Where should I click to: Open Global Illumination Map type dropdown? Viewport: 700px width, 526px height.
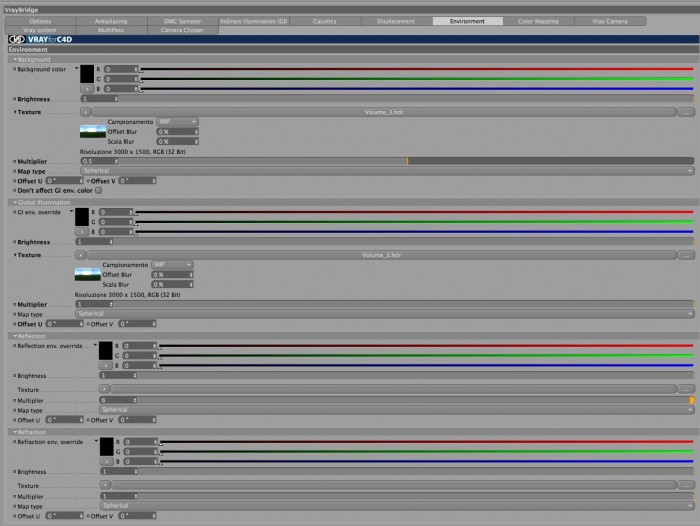pos(385,314)
